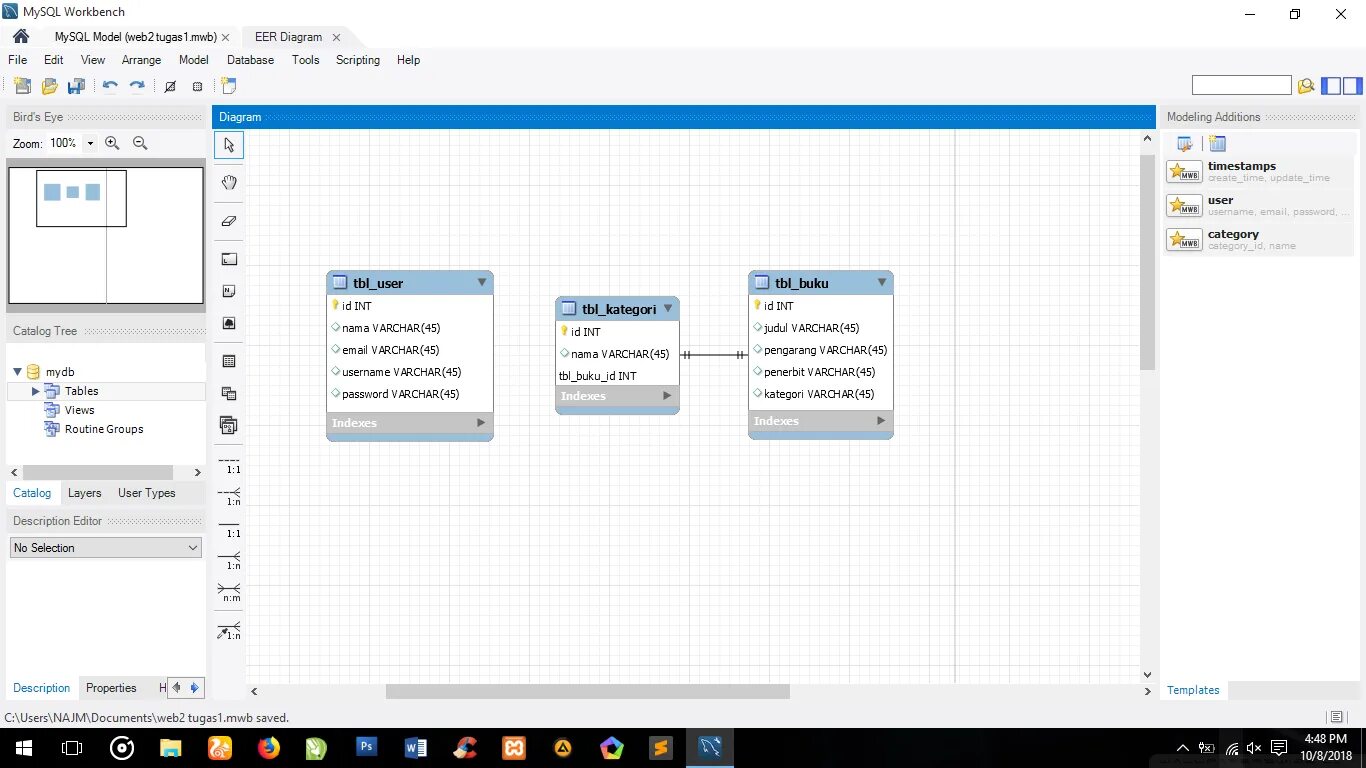Image resolution: width=1366 pixels, height=768 pixels.
Task: Collapse the tbl_user table box
Action: pyautogui.click(x=482, y=283)
